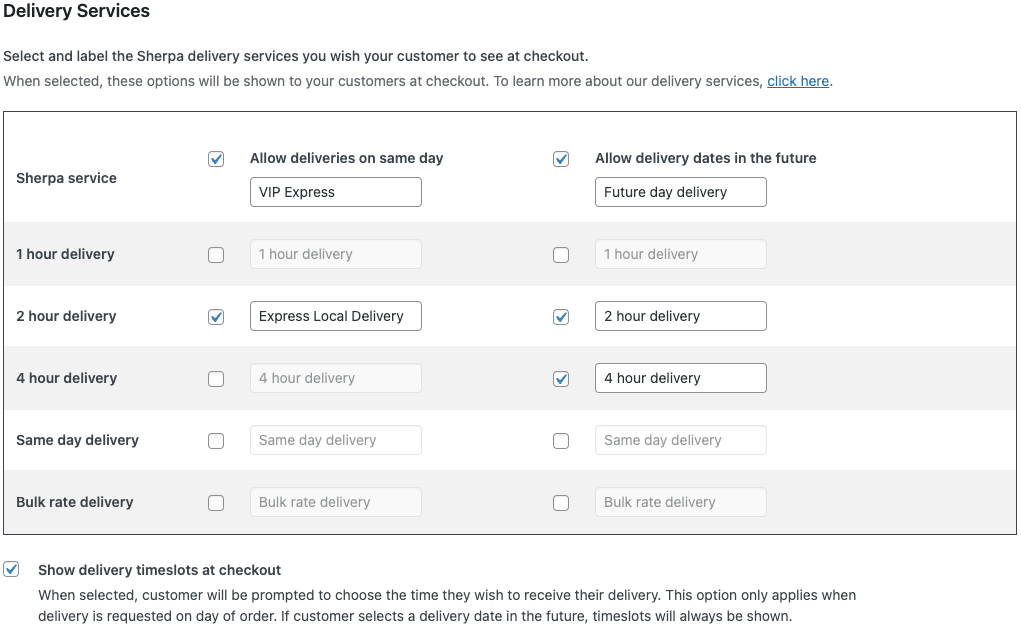Click the Future day delivery text field
The height and width of the screenshot is (627, 1021).
pyautogui.click(x=680, y=192)
